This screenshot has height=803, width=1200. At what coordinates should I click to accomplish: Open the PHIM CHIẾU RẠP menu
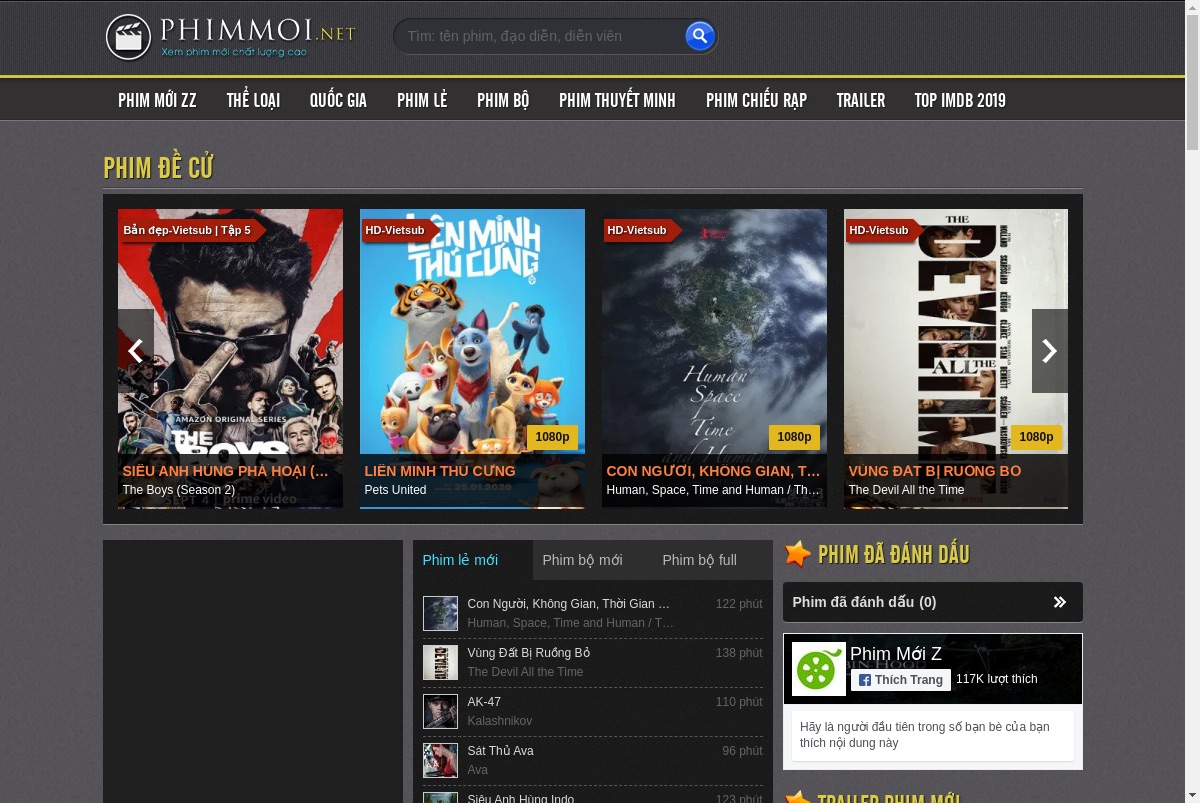coord(756,100)
